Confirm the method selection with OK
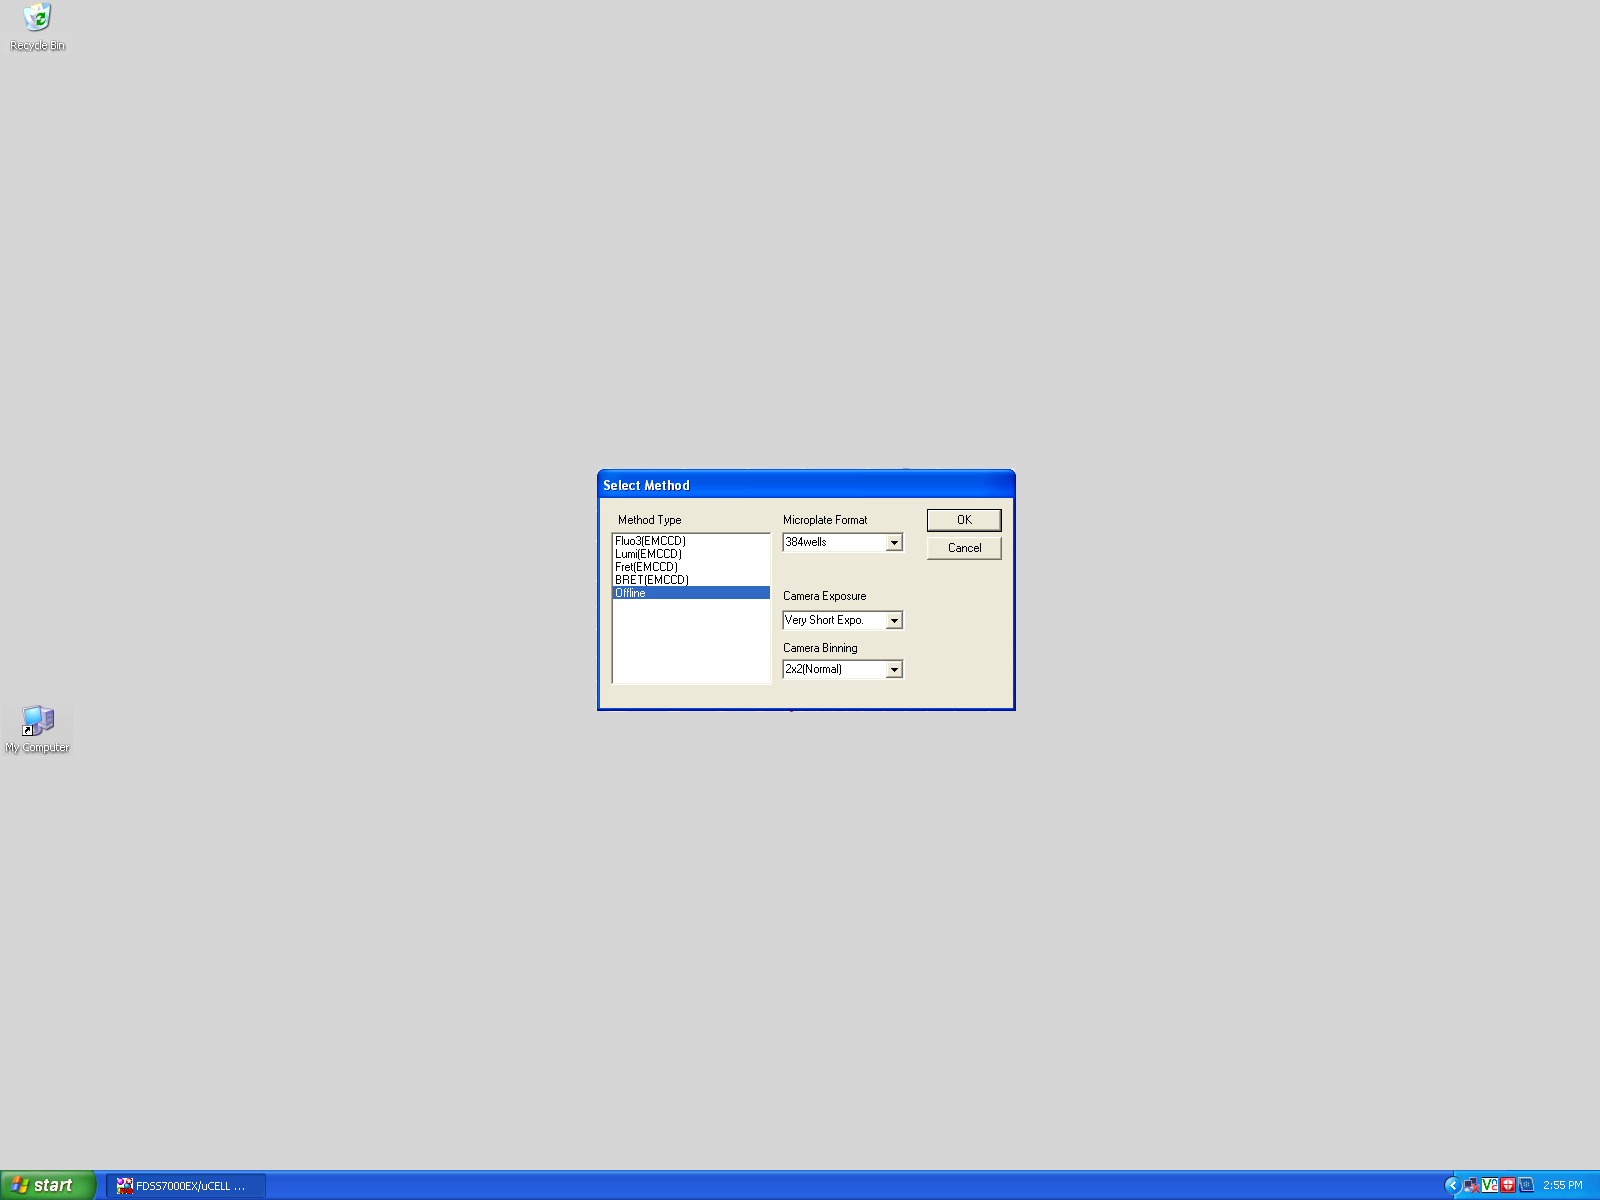The height and width of the screenshot is (1200, 1600). (x=964, y=520)
